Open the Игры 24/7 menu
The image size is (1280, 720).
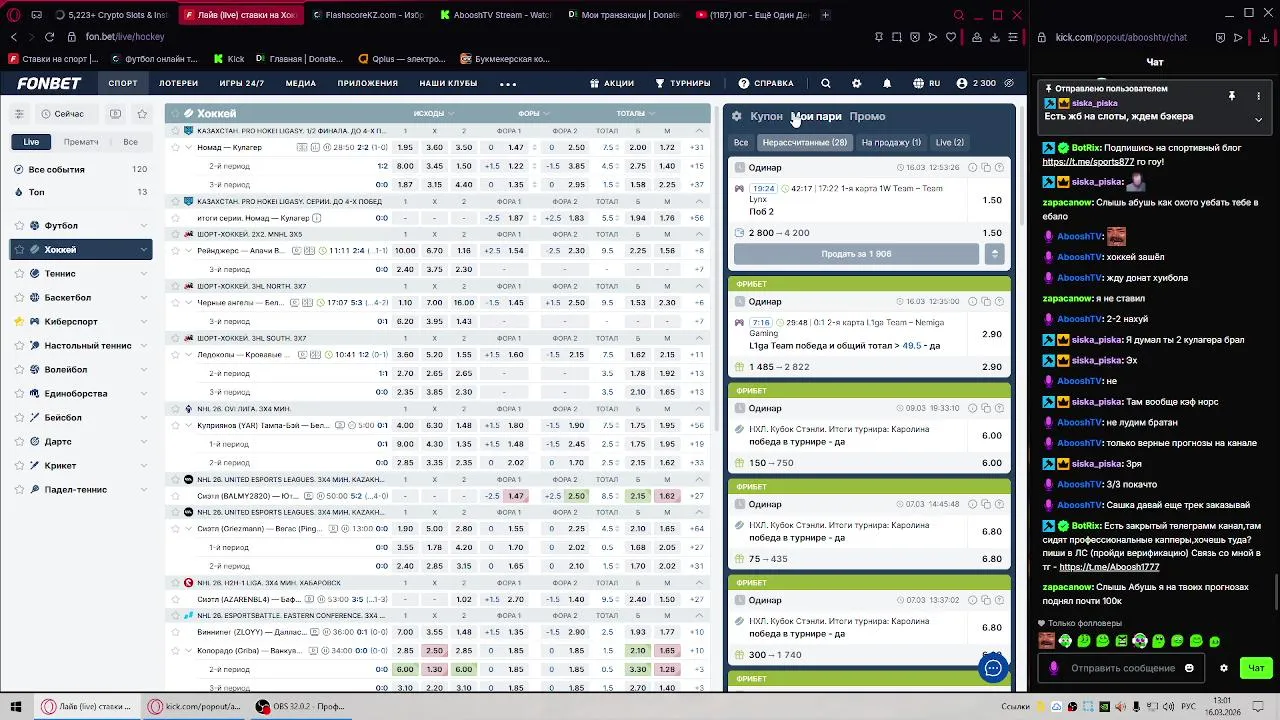[242, 83]
